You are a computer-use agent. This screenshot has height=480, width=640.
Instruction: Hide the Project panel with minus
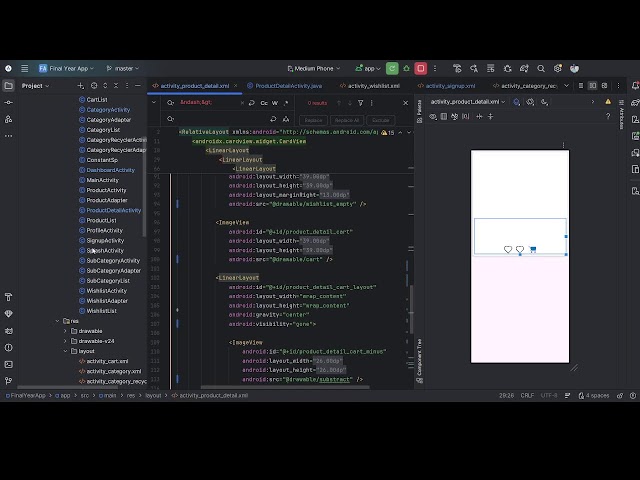coord(138,86)
